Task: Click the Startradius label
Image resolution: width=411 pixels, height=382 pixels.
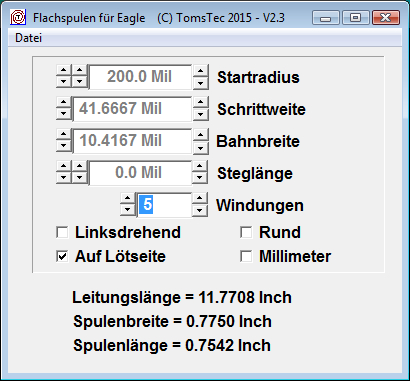Action: pyautogui.click(x=258, y=77)
